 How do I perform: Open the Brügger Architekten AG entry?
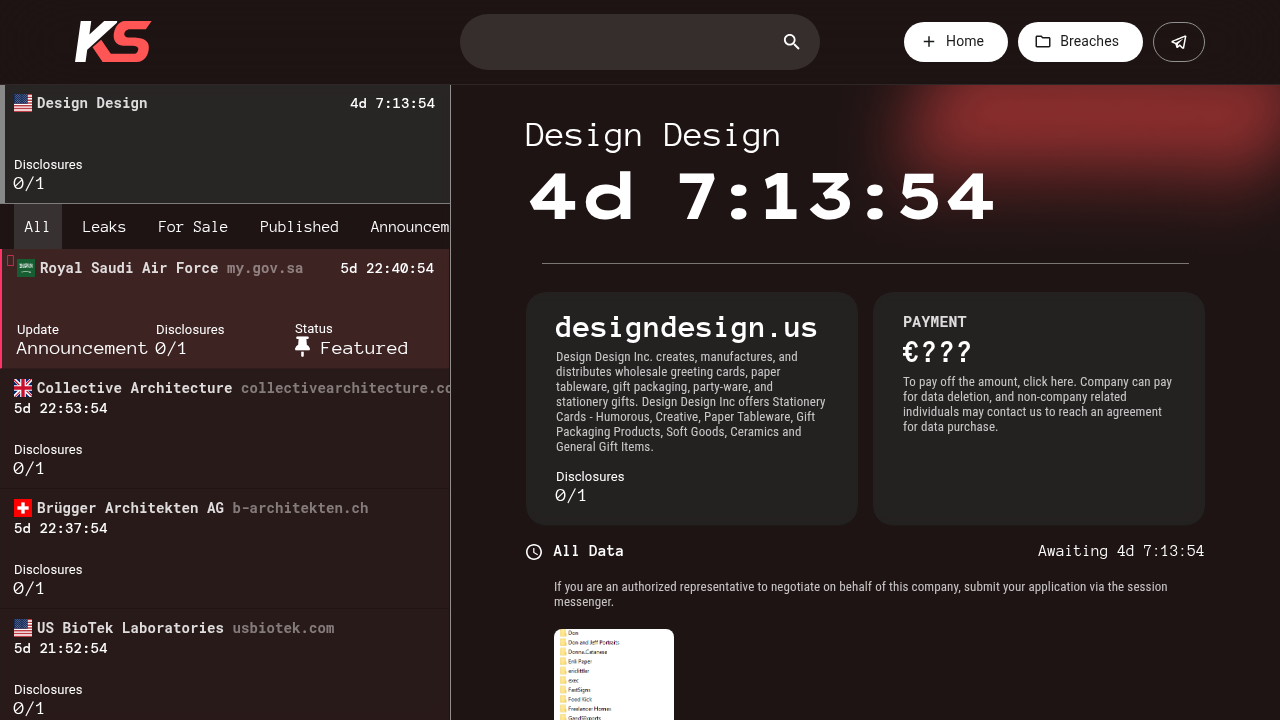point(226,549)
